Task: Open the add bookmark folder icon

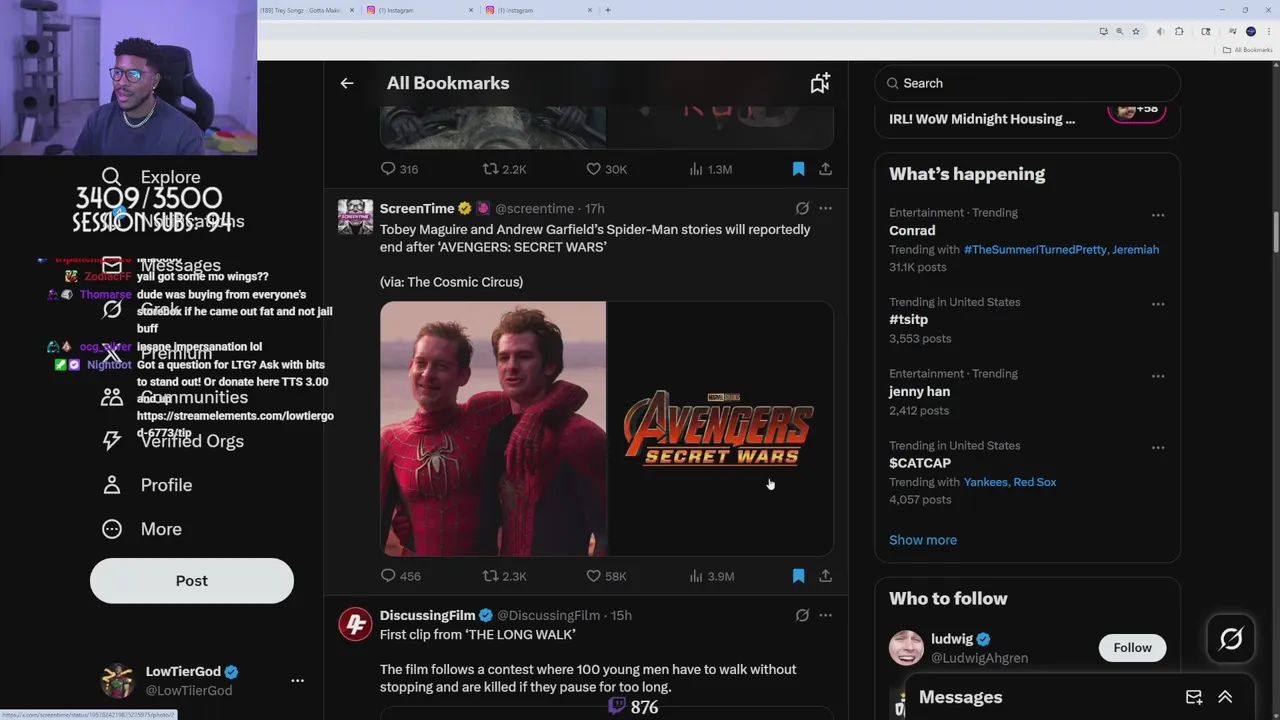Action: click(820, 83)
